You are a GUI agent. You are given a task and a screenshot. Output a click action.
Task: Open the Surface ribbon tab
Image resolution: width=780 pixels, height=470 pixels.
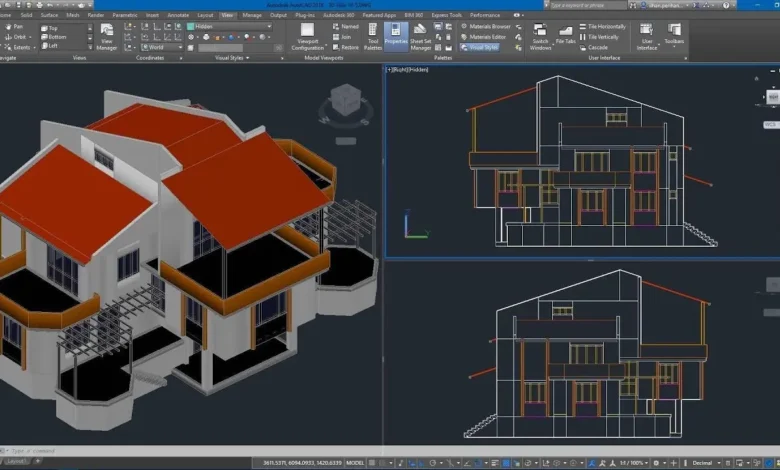(49, 15)
